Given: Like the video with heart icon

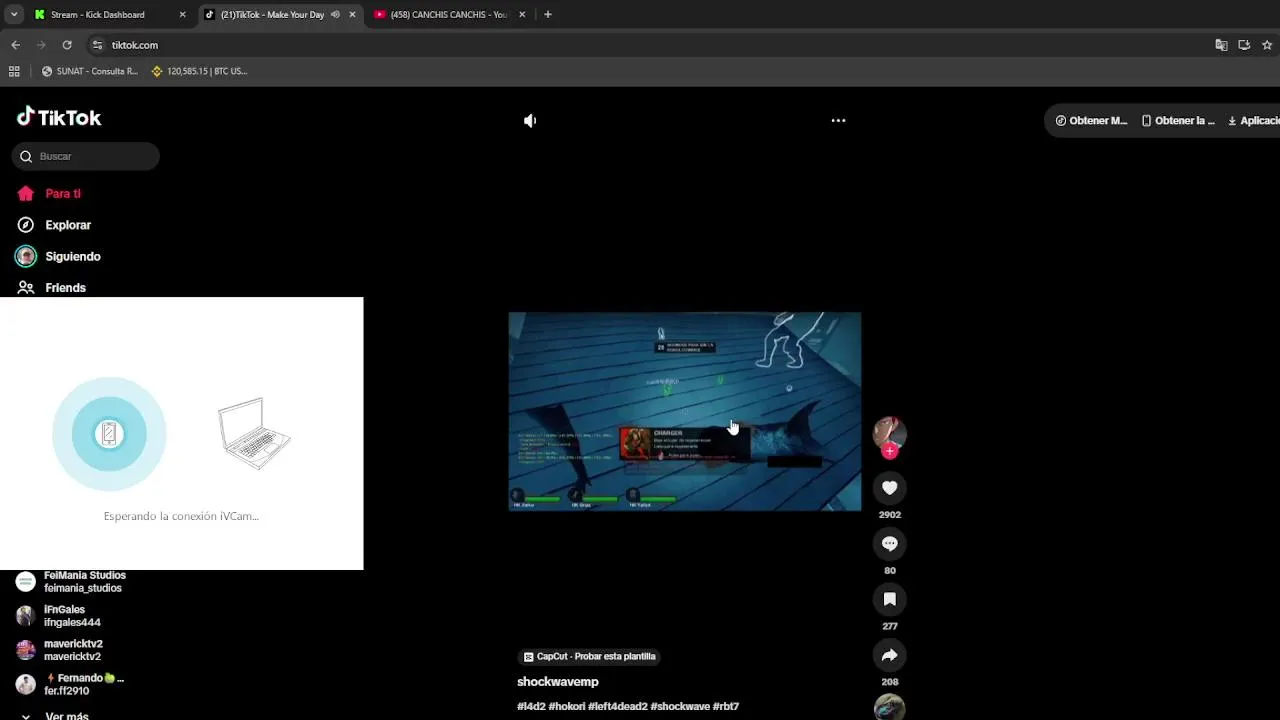Looking at the screenshot, I should pyautogui.click(x=890, y=487).
